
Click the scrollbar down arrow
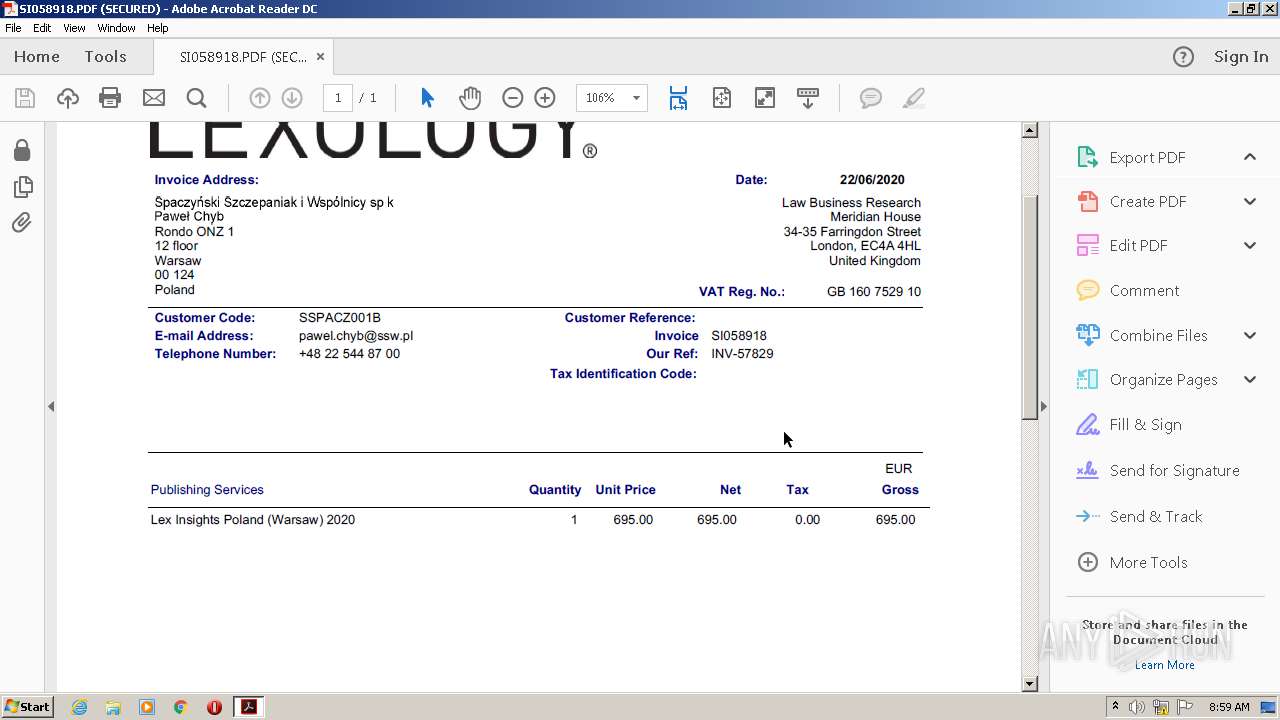coord(1029,684)
